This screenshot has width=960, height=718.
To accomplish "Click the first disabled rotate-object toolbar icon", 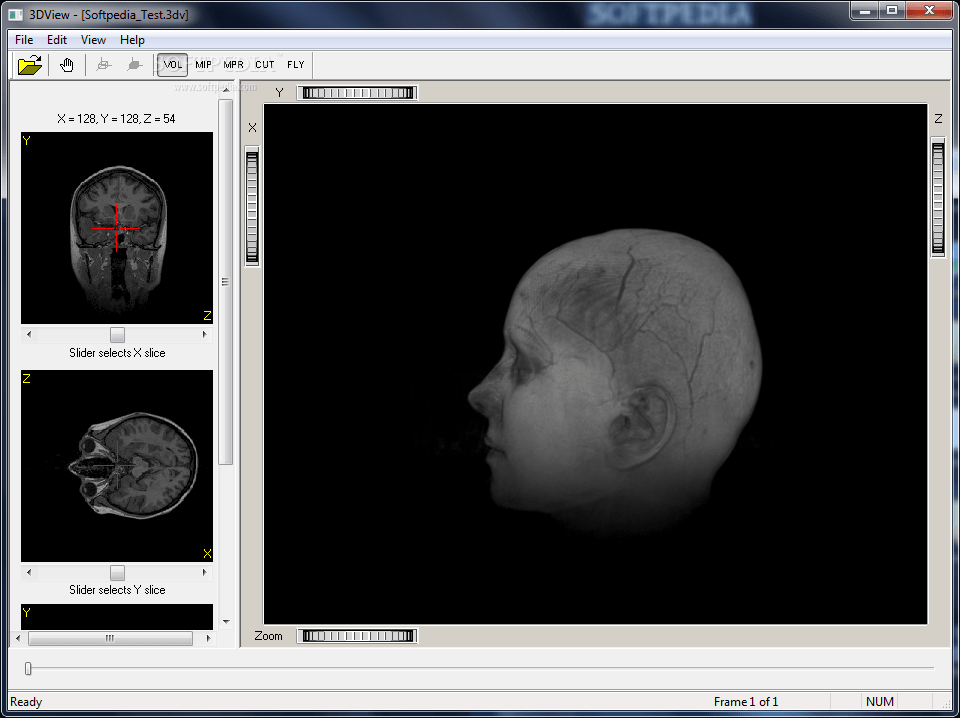I will (x=104, y=65).
